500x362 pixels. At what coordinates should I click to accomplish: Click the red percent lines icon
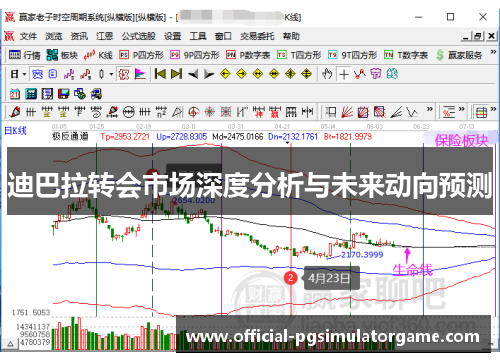[449, 112]
